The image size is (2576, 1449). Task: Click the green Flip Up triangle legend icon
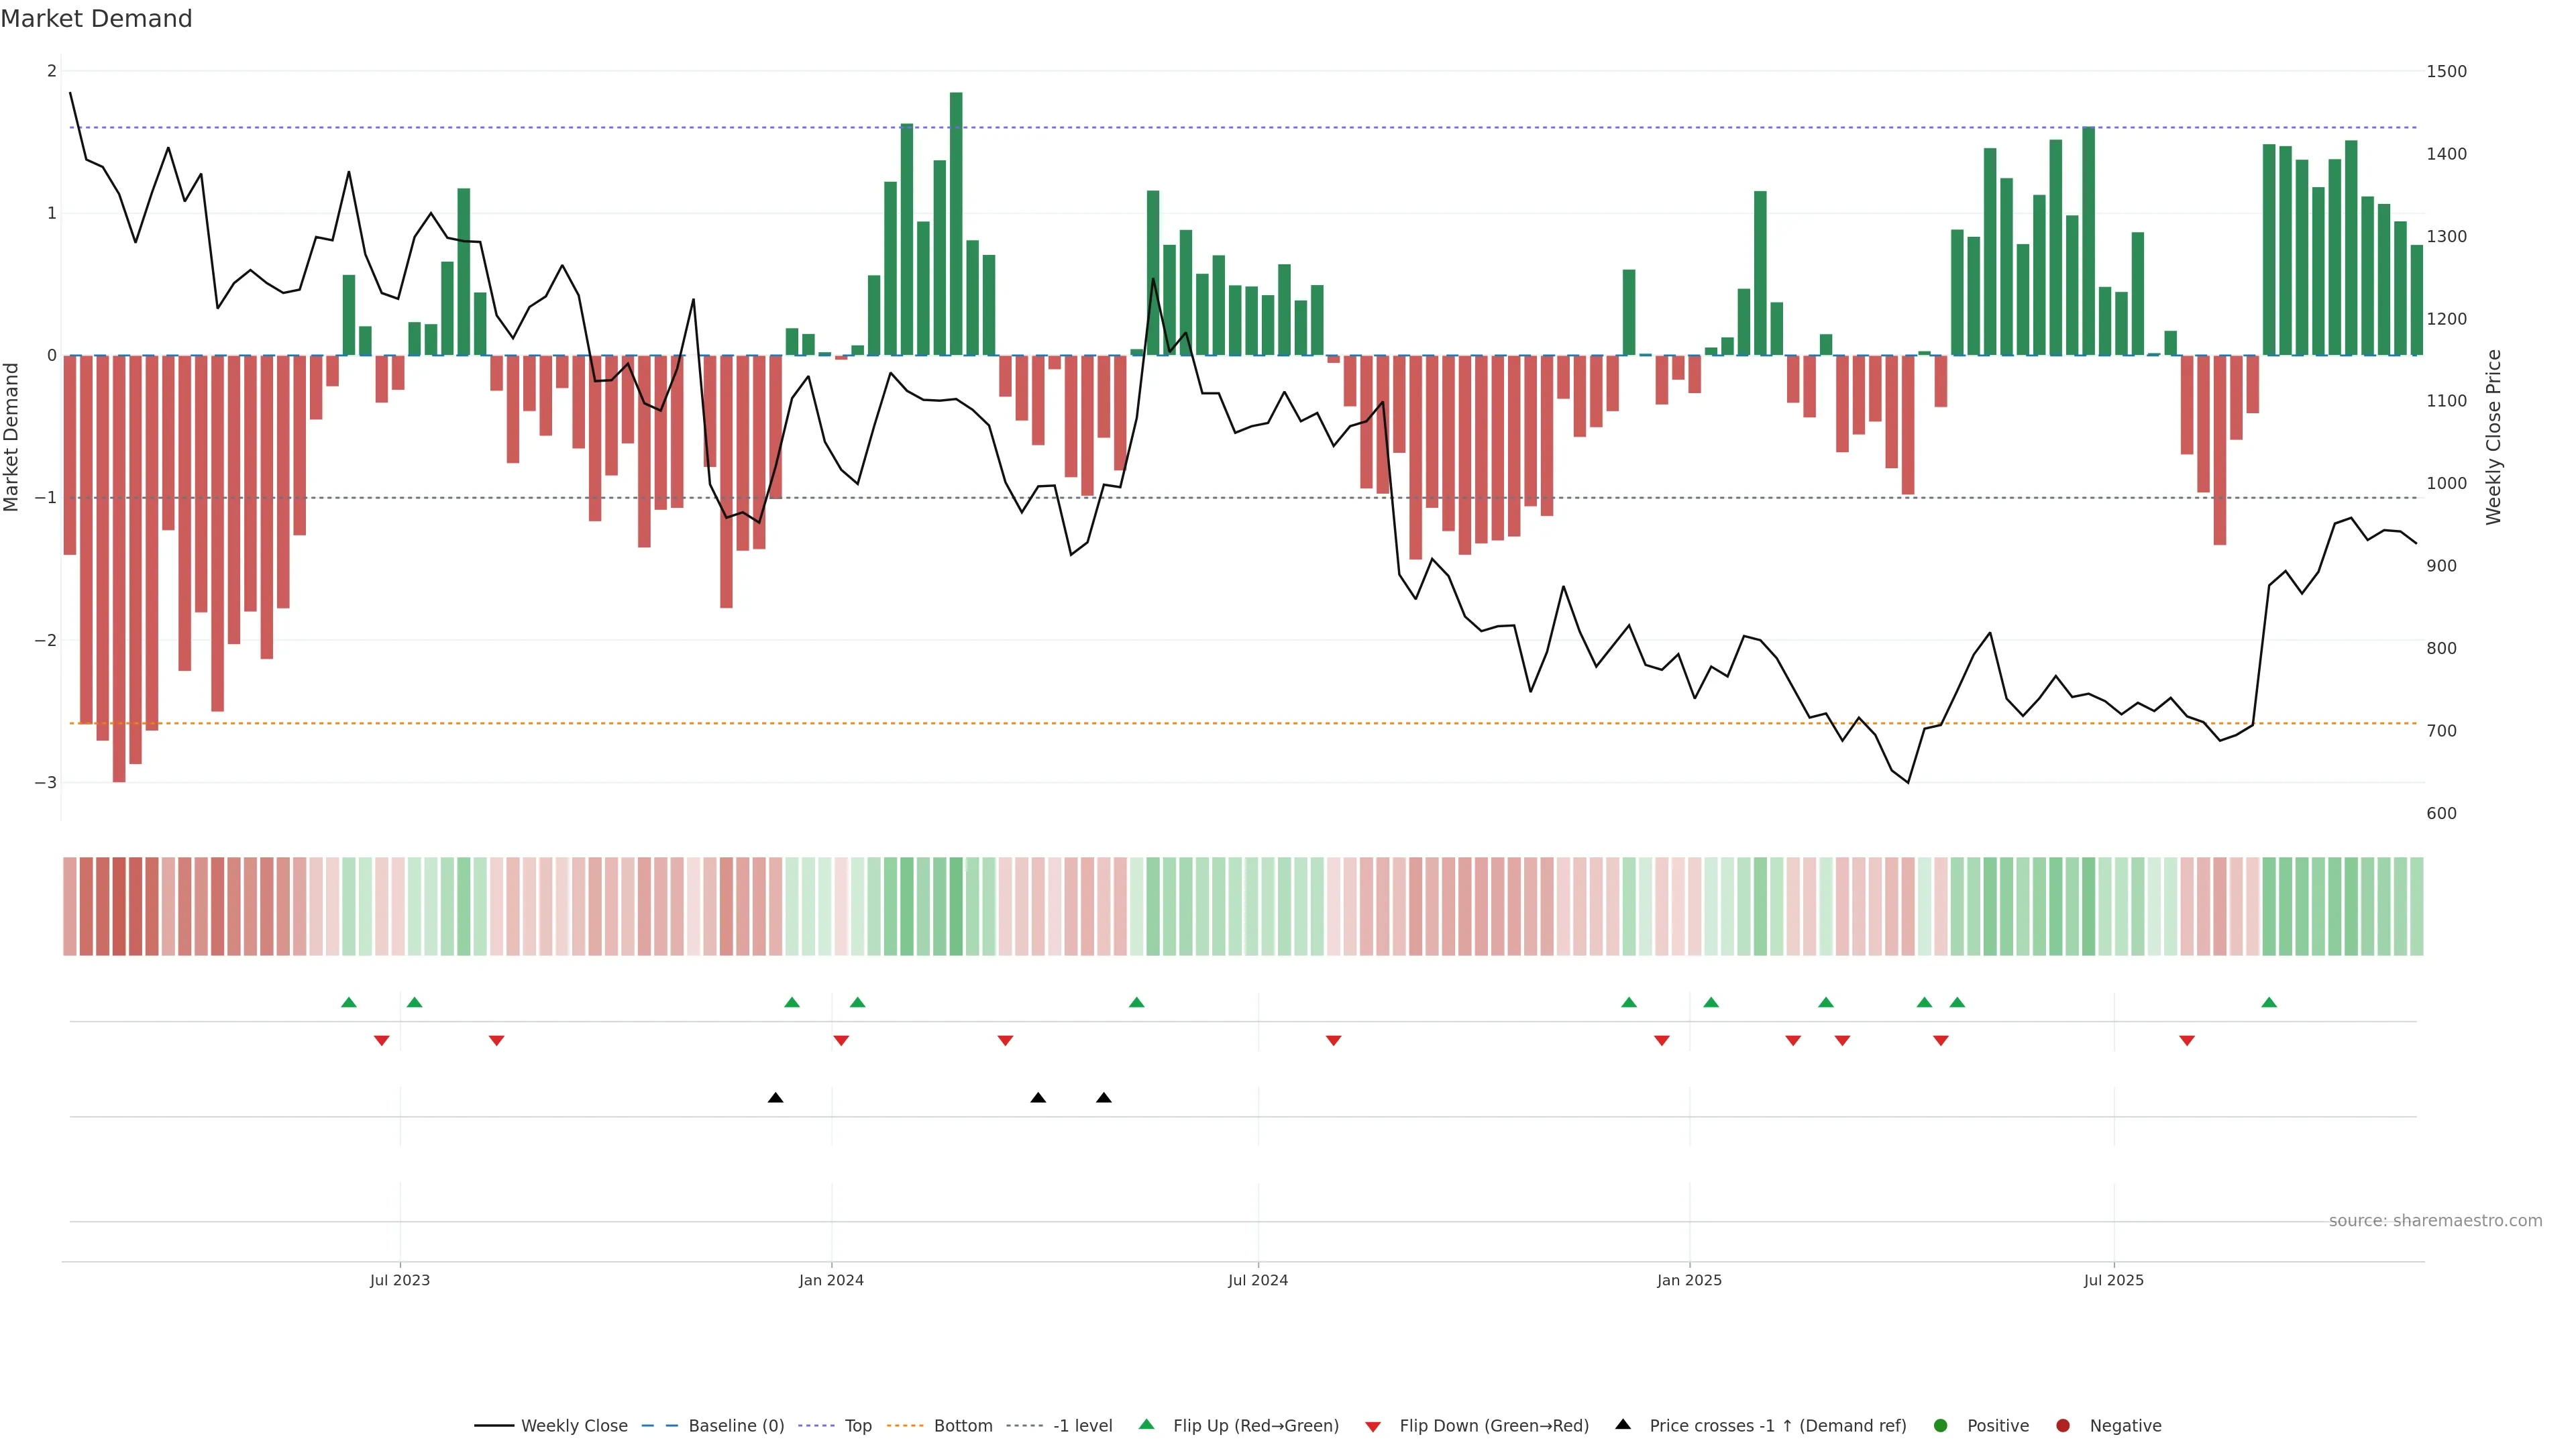tap(1146, 1424)
